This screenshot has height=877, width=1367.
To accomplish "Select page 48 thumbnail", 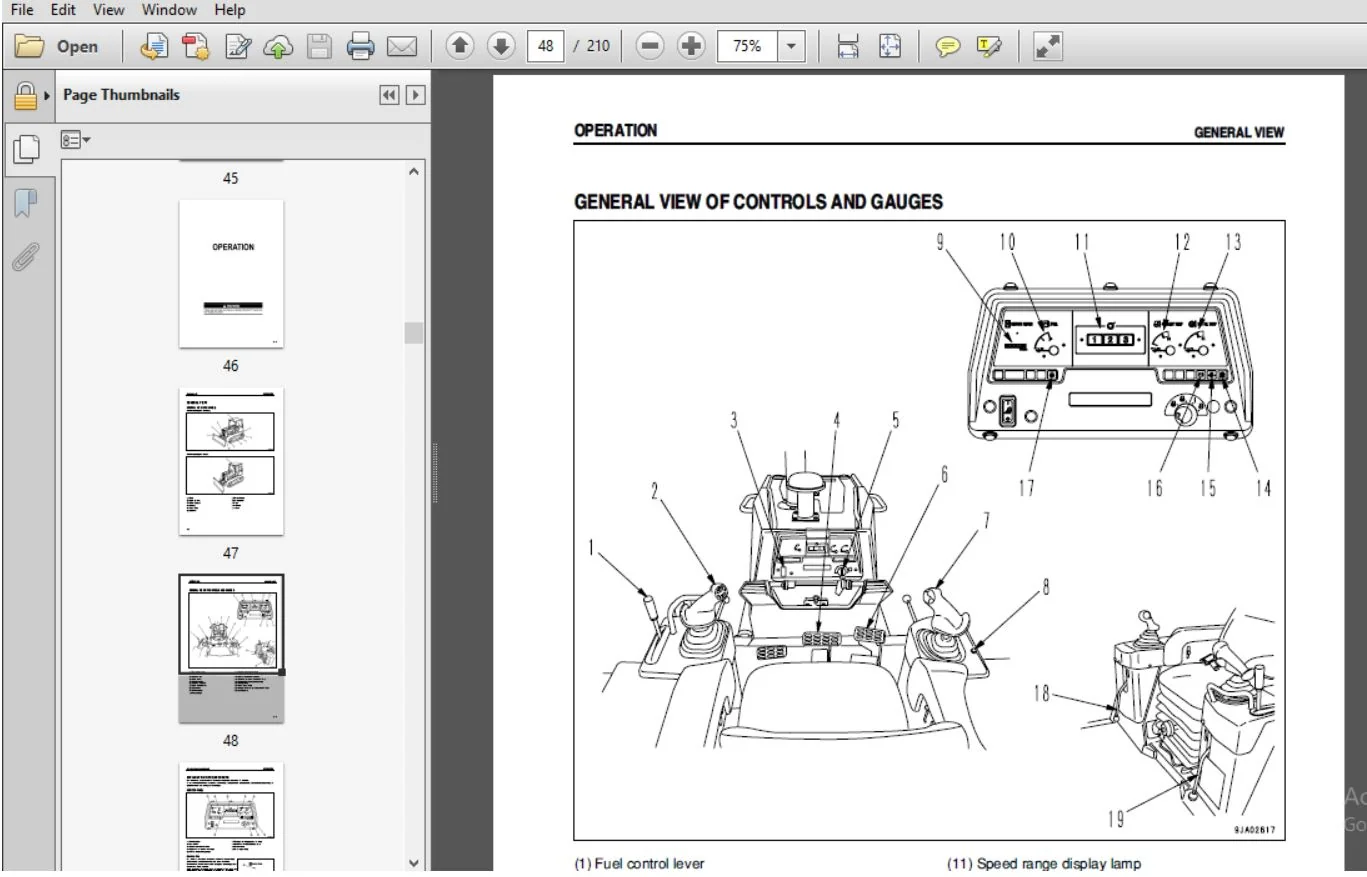I will [x=231, y=648].
